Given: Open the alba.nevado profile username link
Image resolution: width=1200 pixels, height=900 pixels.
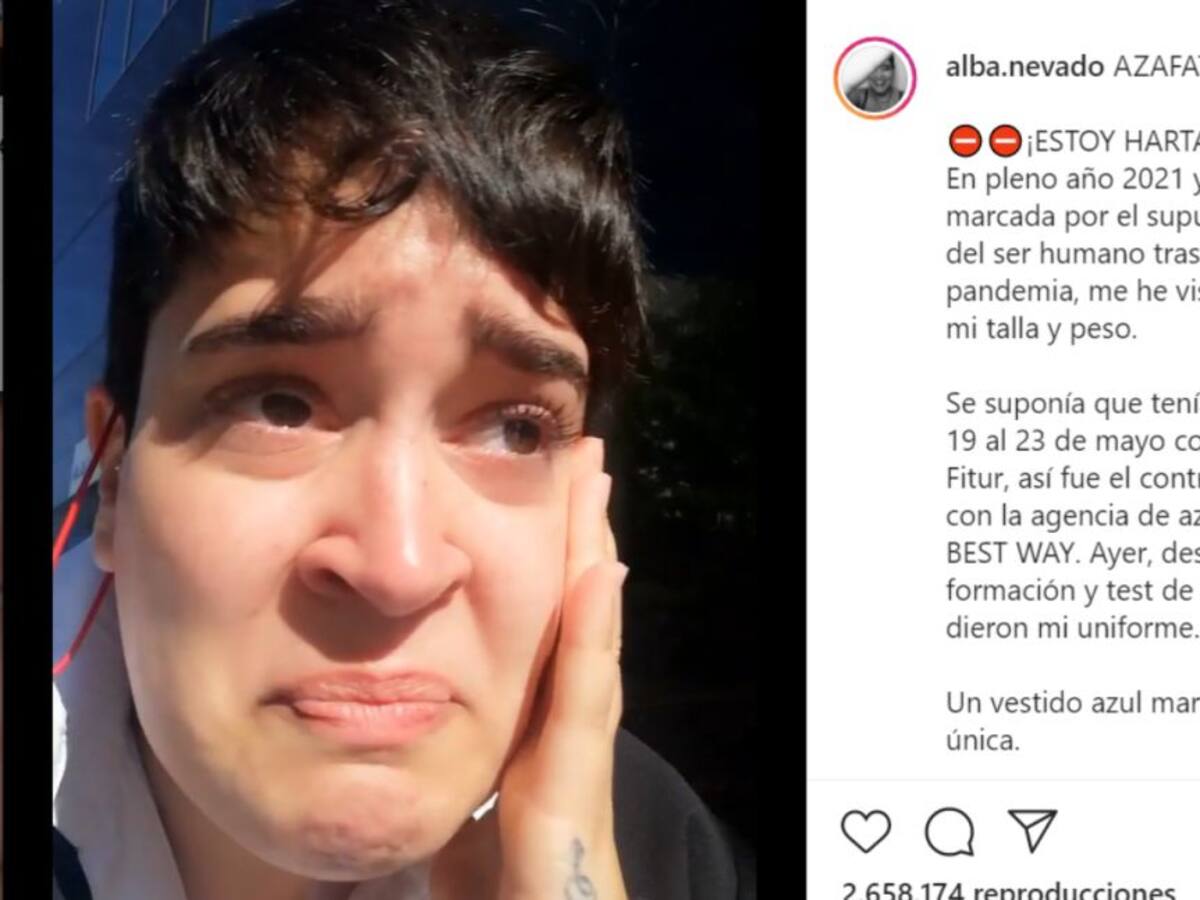Looking at the screenshot, I should pyautogui.click(x=1025, y=67).
